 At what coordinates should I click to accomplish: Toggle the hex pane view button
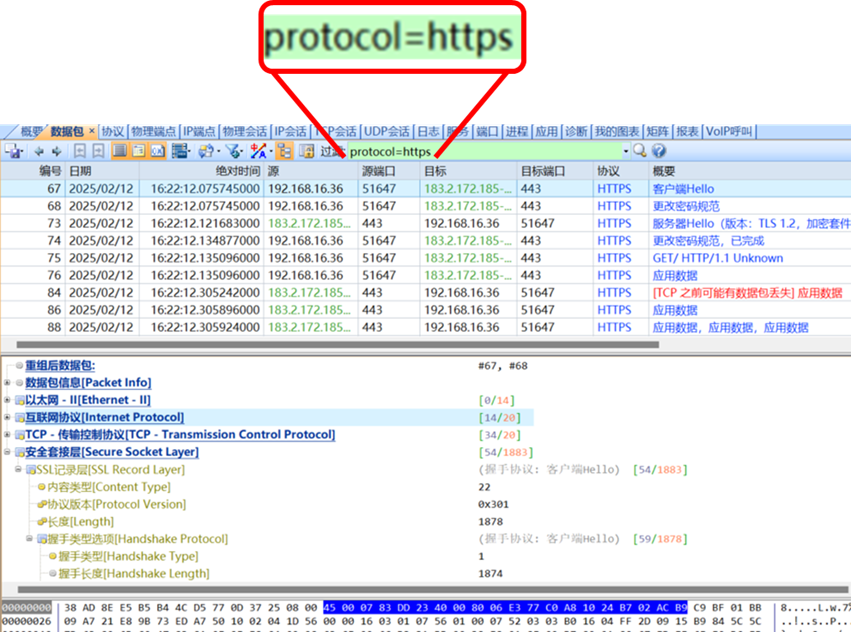tap(157, 150)
